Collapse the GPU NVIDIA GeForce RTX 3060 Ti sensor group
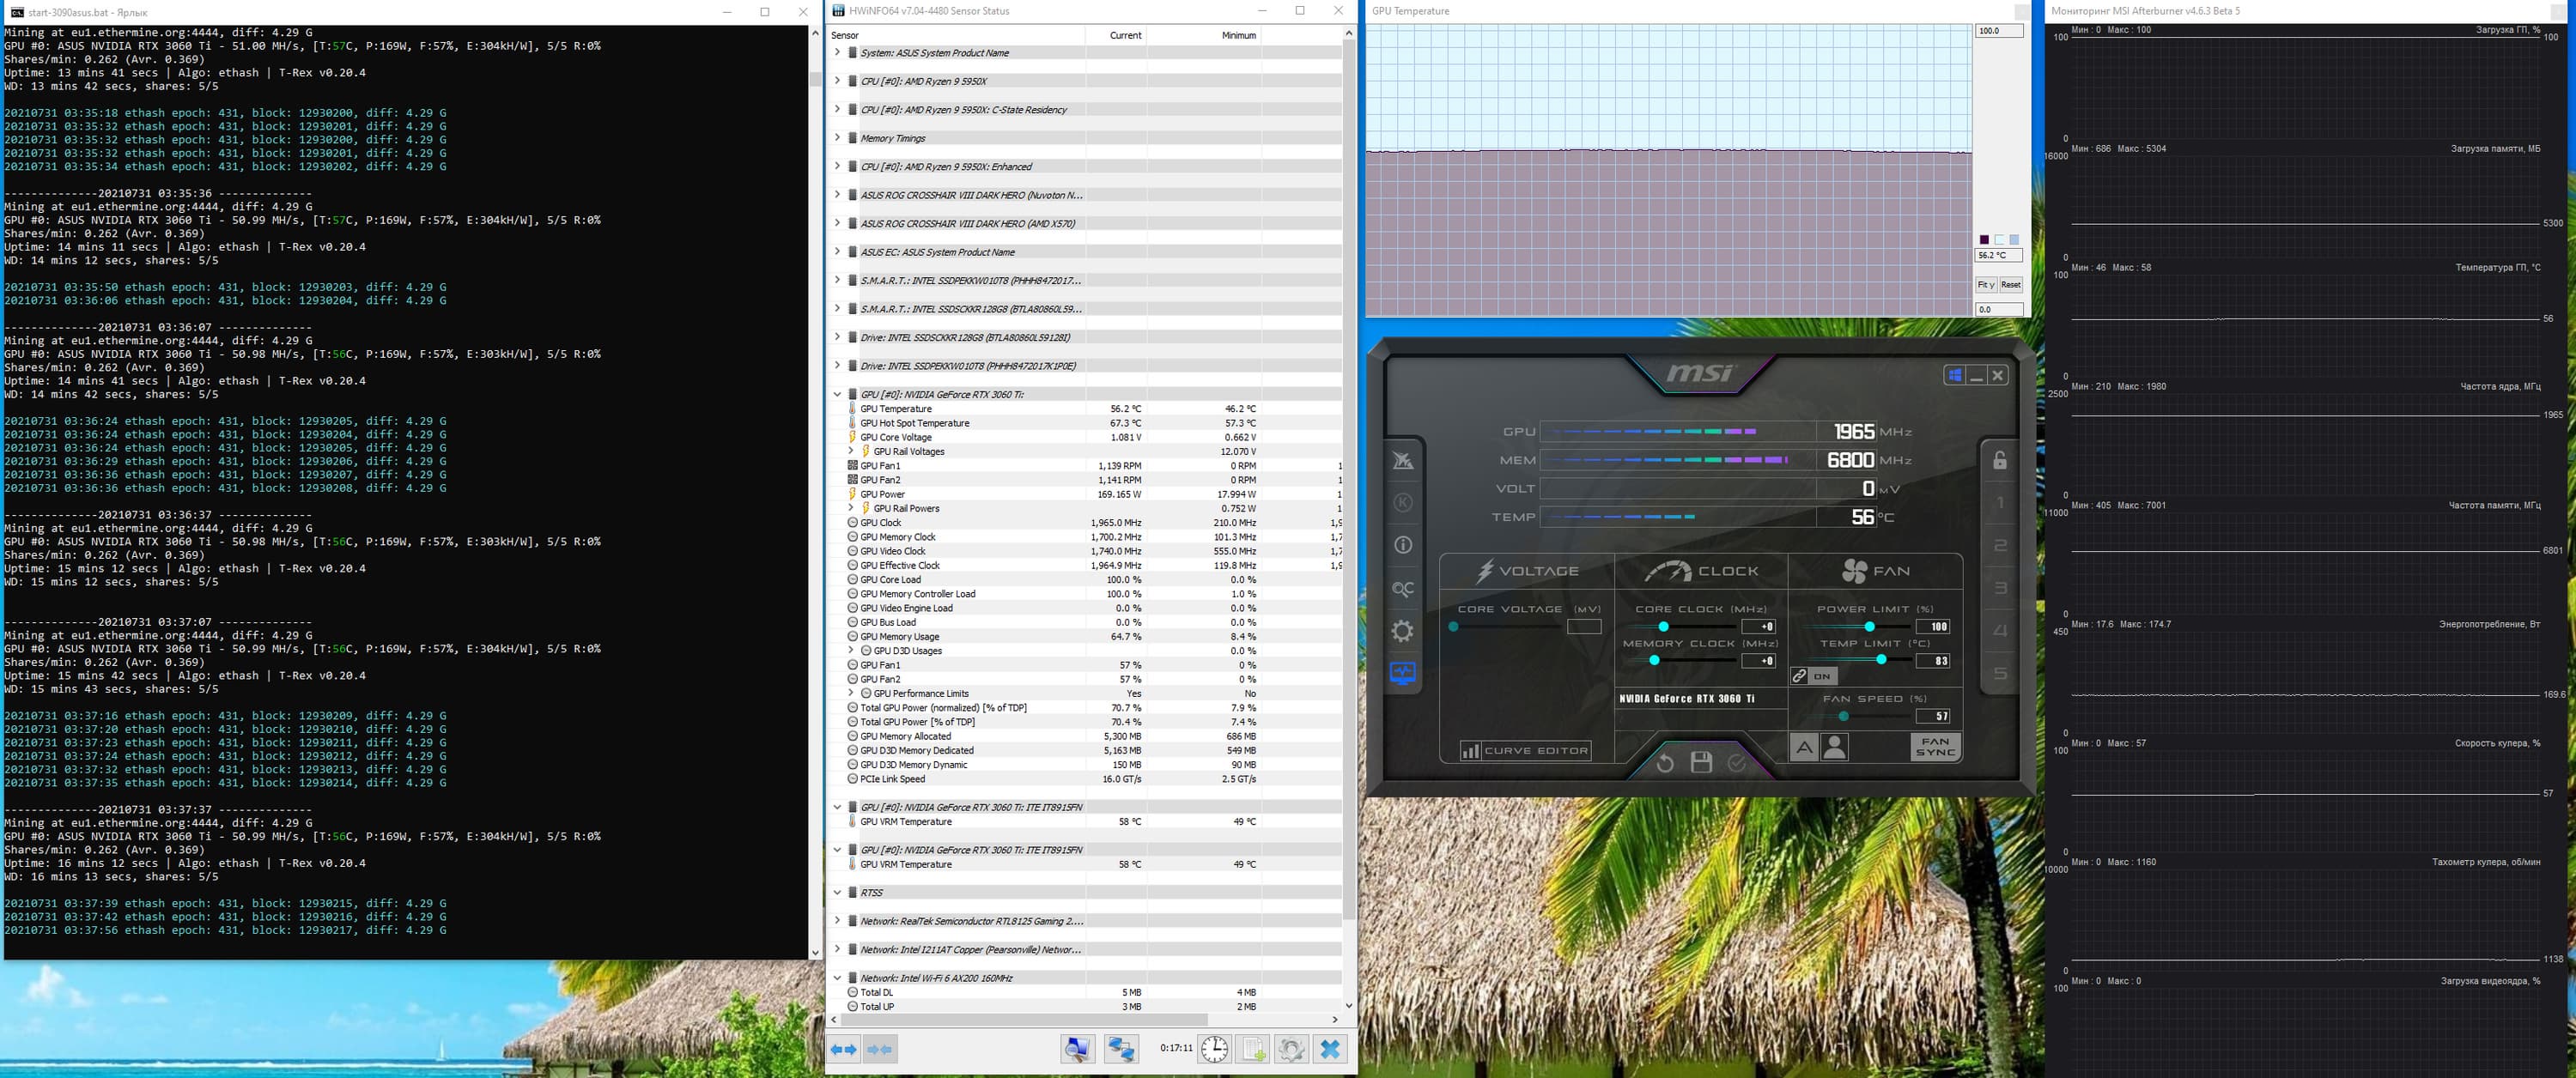Image resolution: width=2576 pixels, height=1078 pixels. pos(837,394)
